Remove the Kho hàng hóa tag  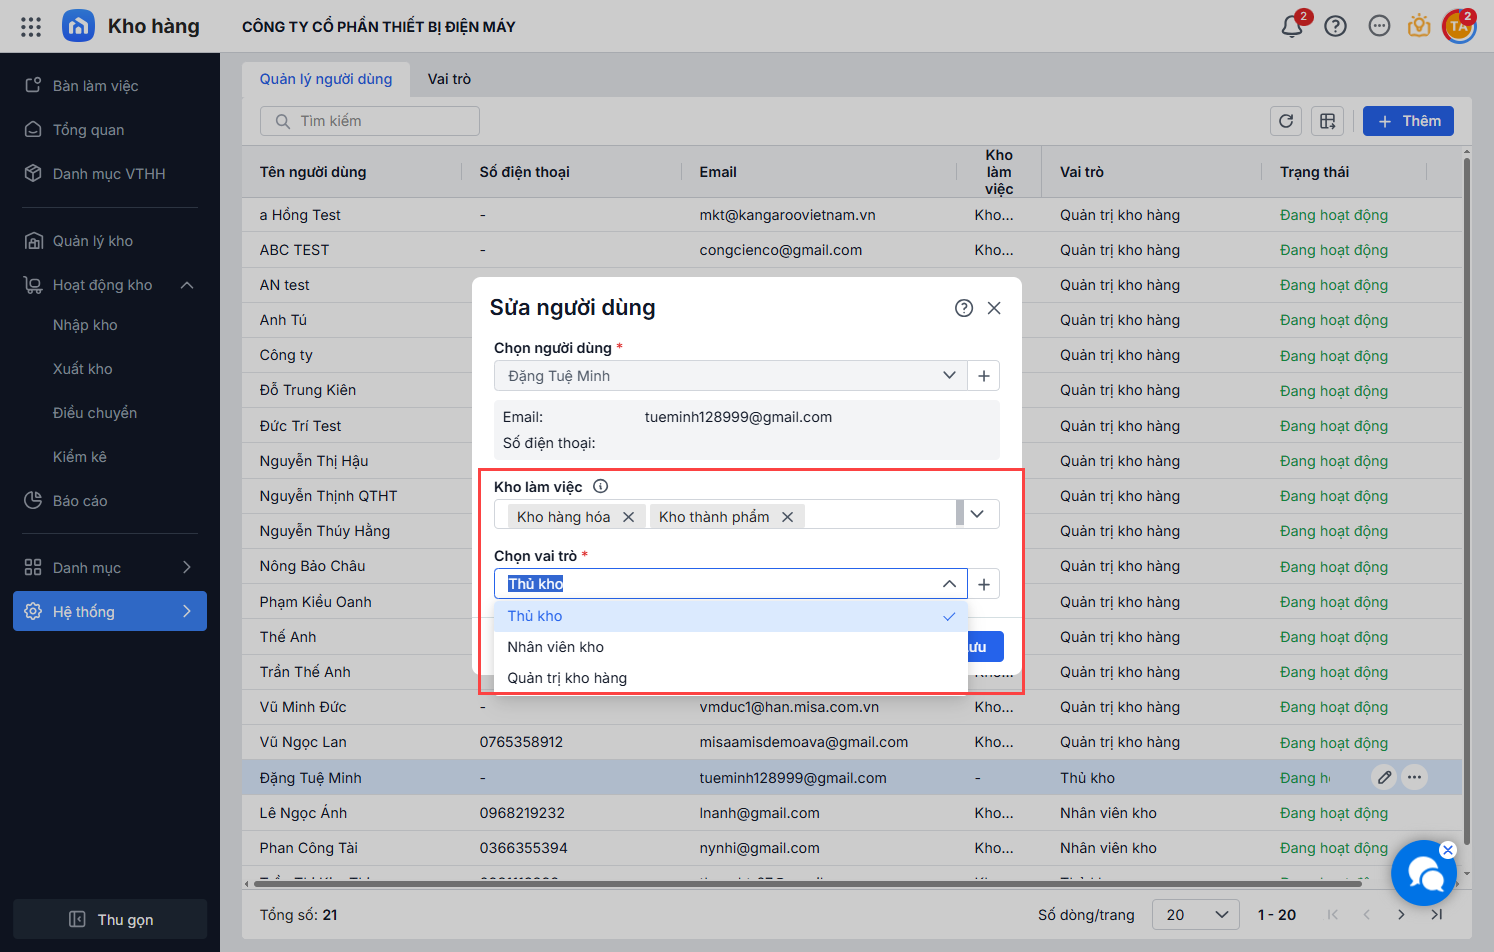pos(628,517)
